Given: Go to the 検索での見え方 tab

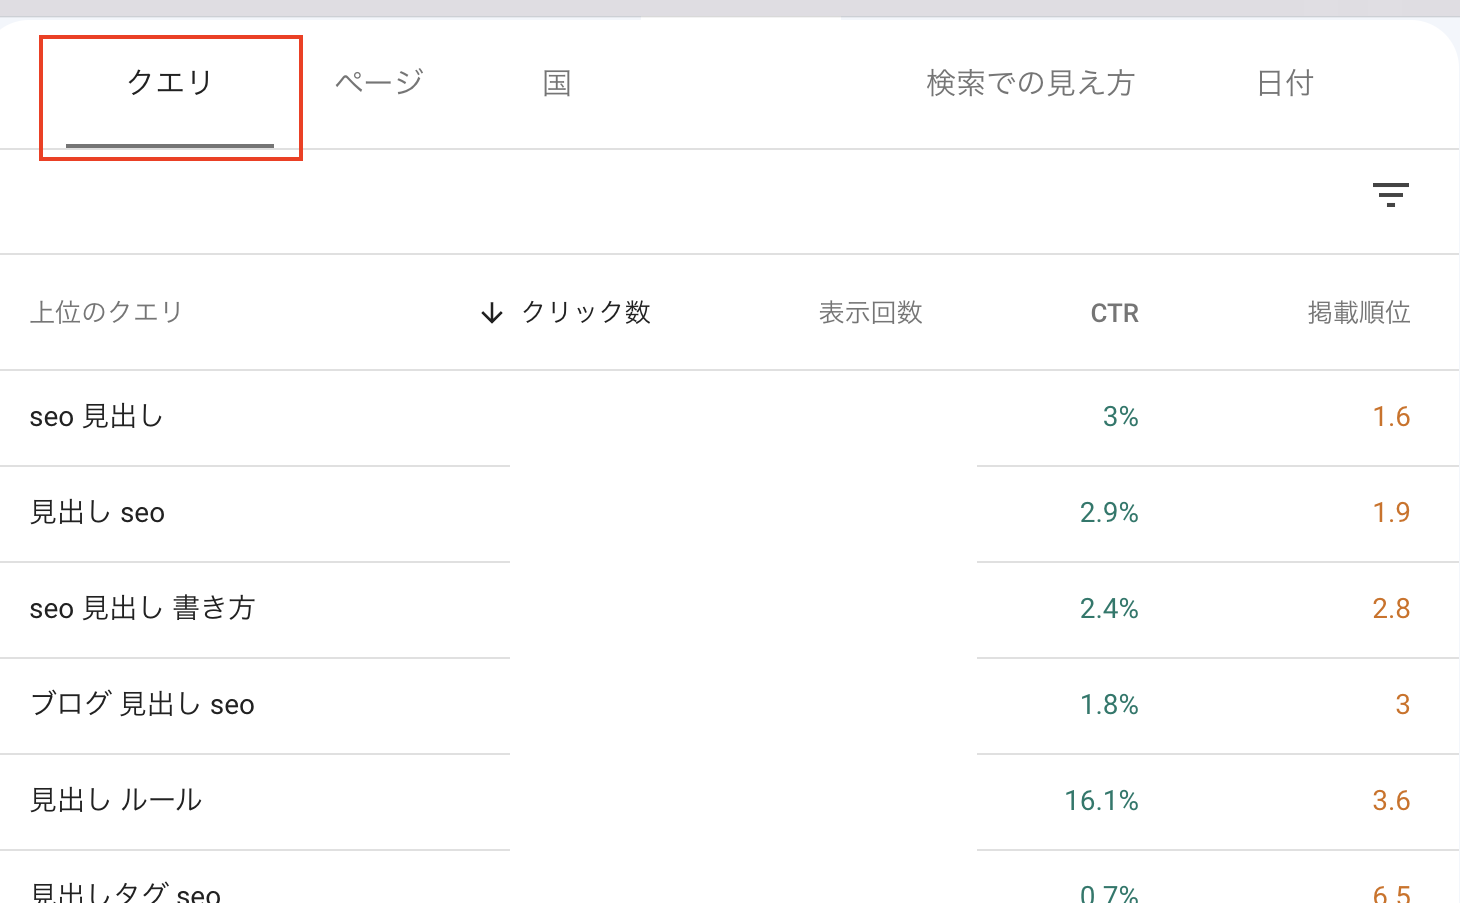Looking at the screenshot, I should [1030, 83].
